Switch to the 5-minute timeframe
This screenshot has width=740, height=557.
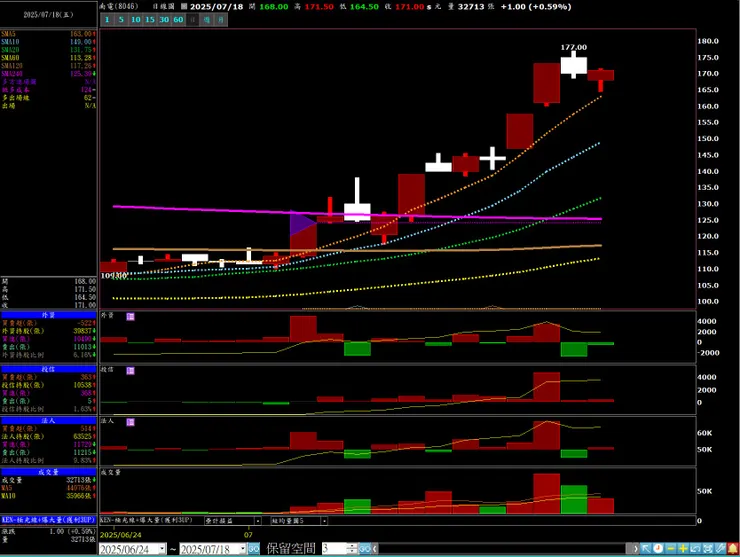click(121, 19)
